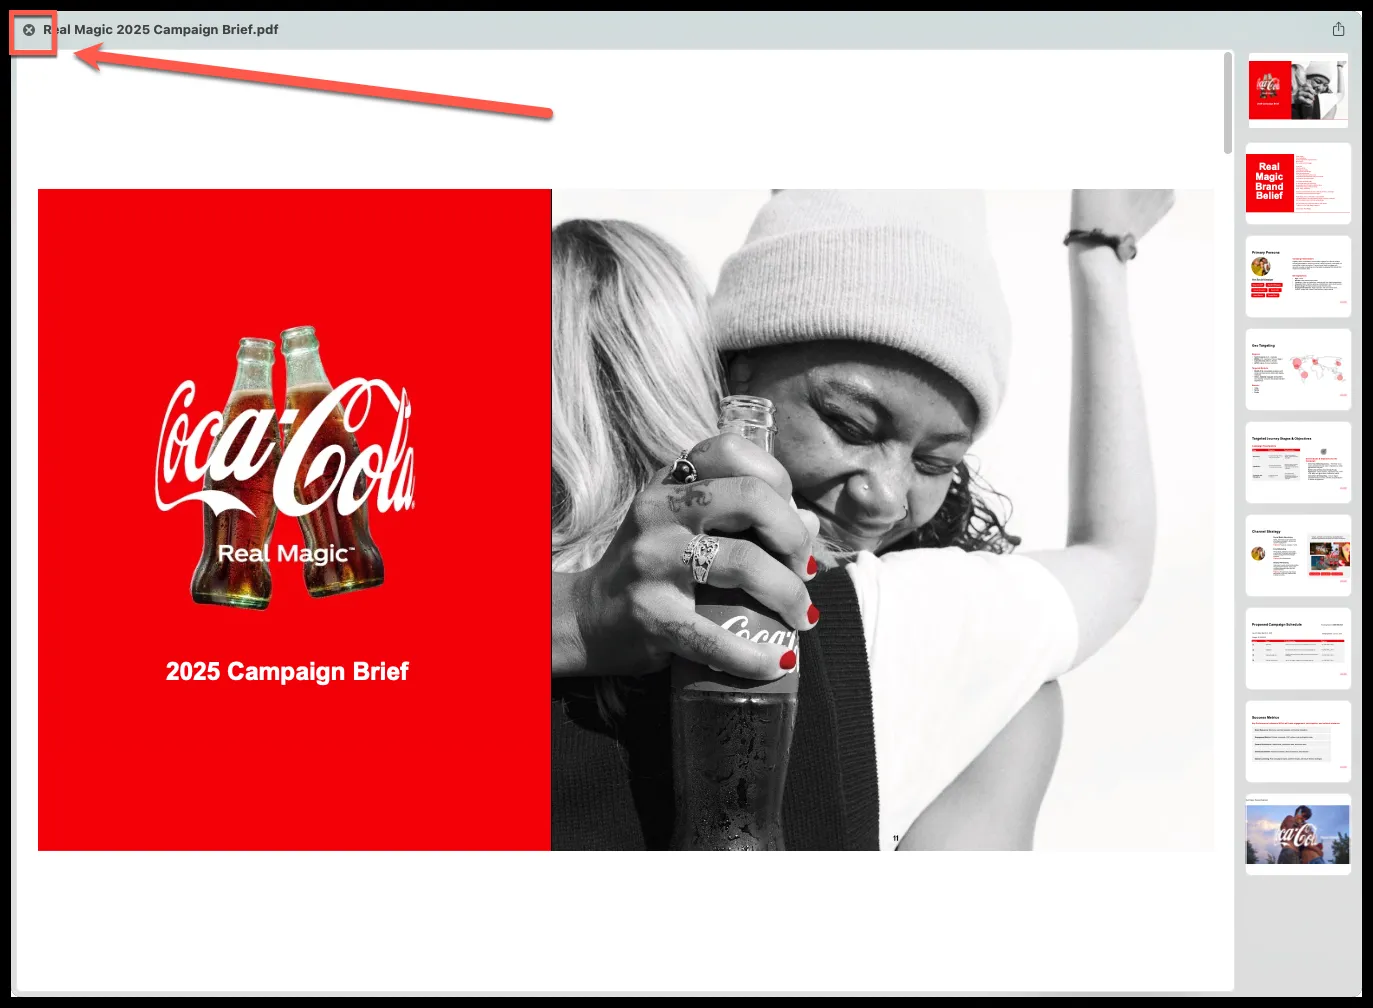The width and height of the screenshot is (1373, 1008).
Task: Click the share icon in title bar
Action: coord(1338,29)
